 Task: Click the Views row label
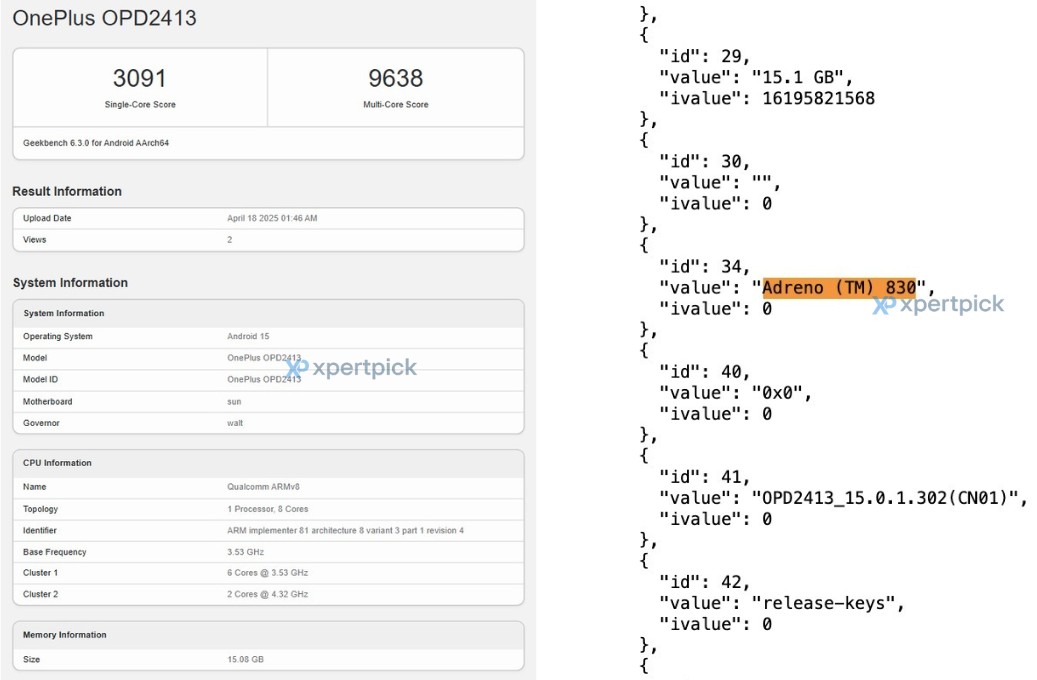[34, 239]
